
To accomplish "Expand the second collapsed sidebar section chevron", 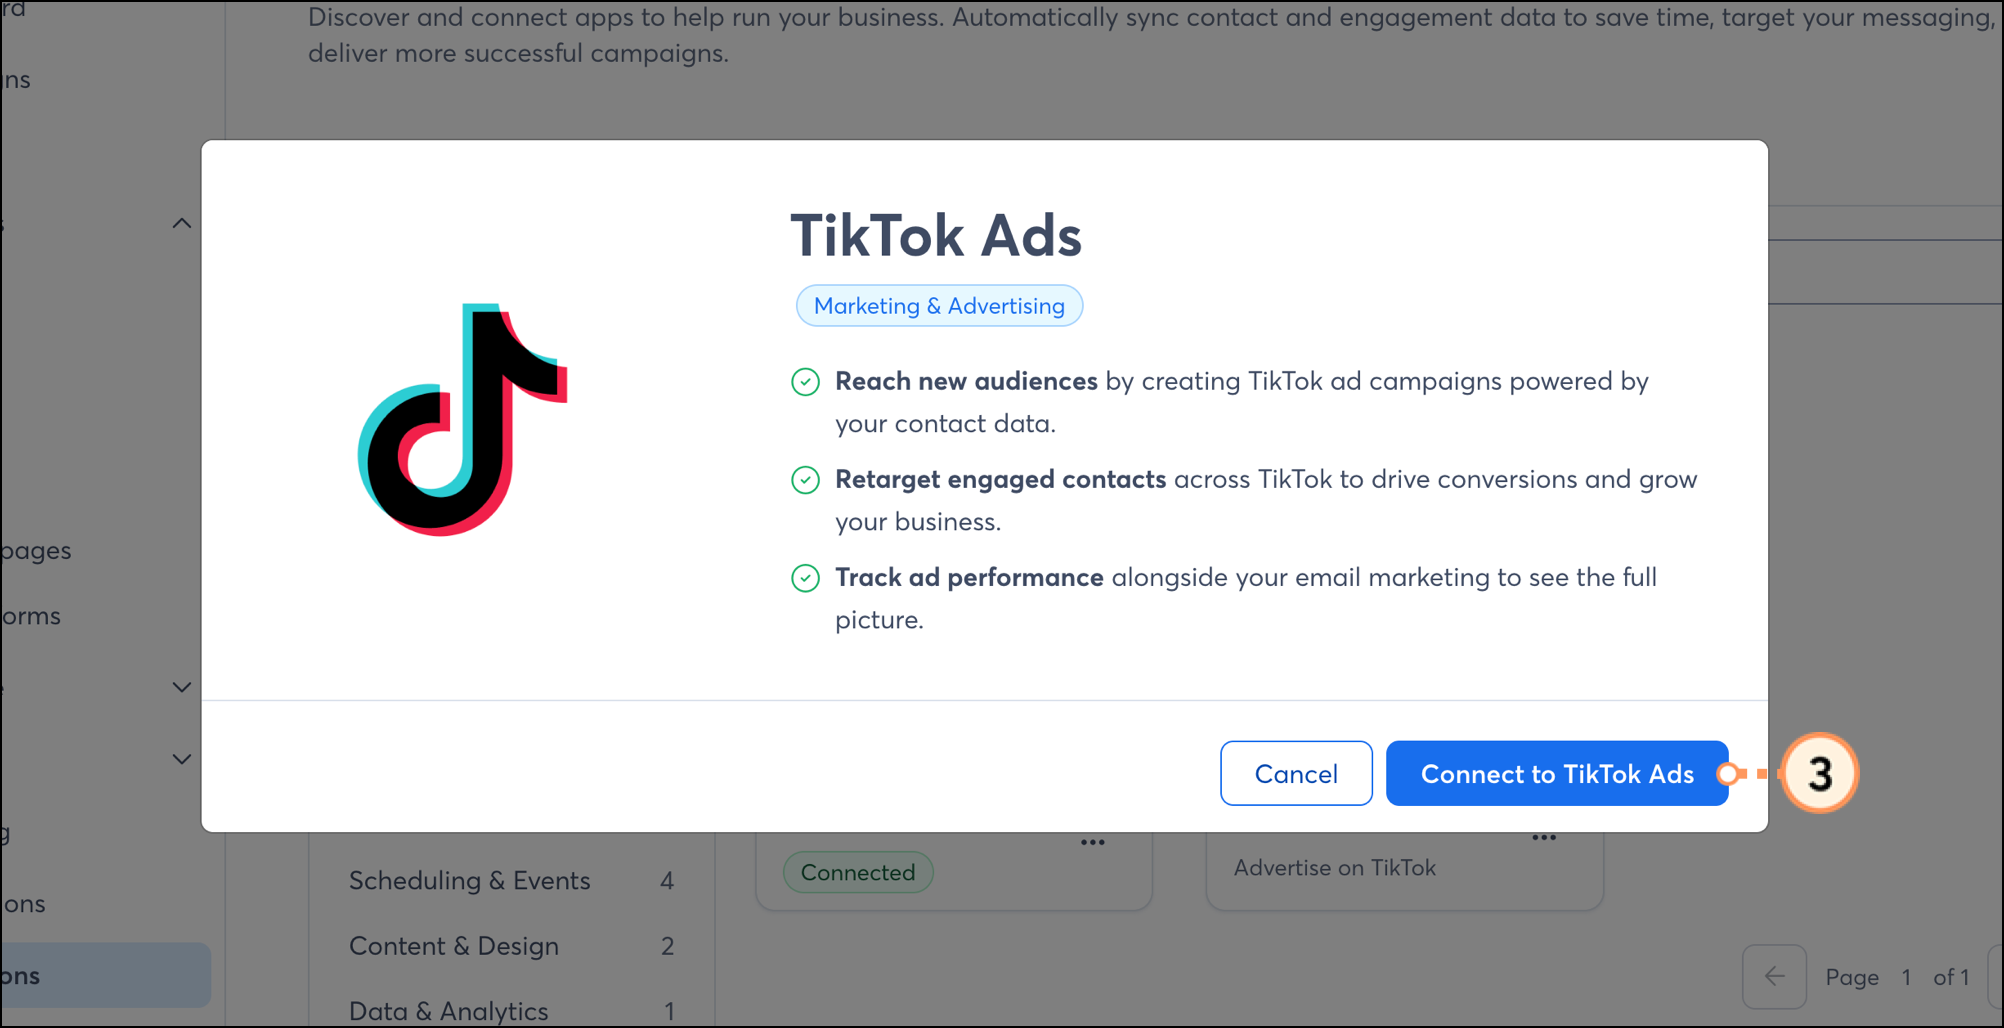I will coord(181,758).
